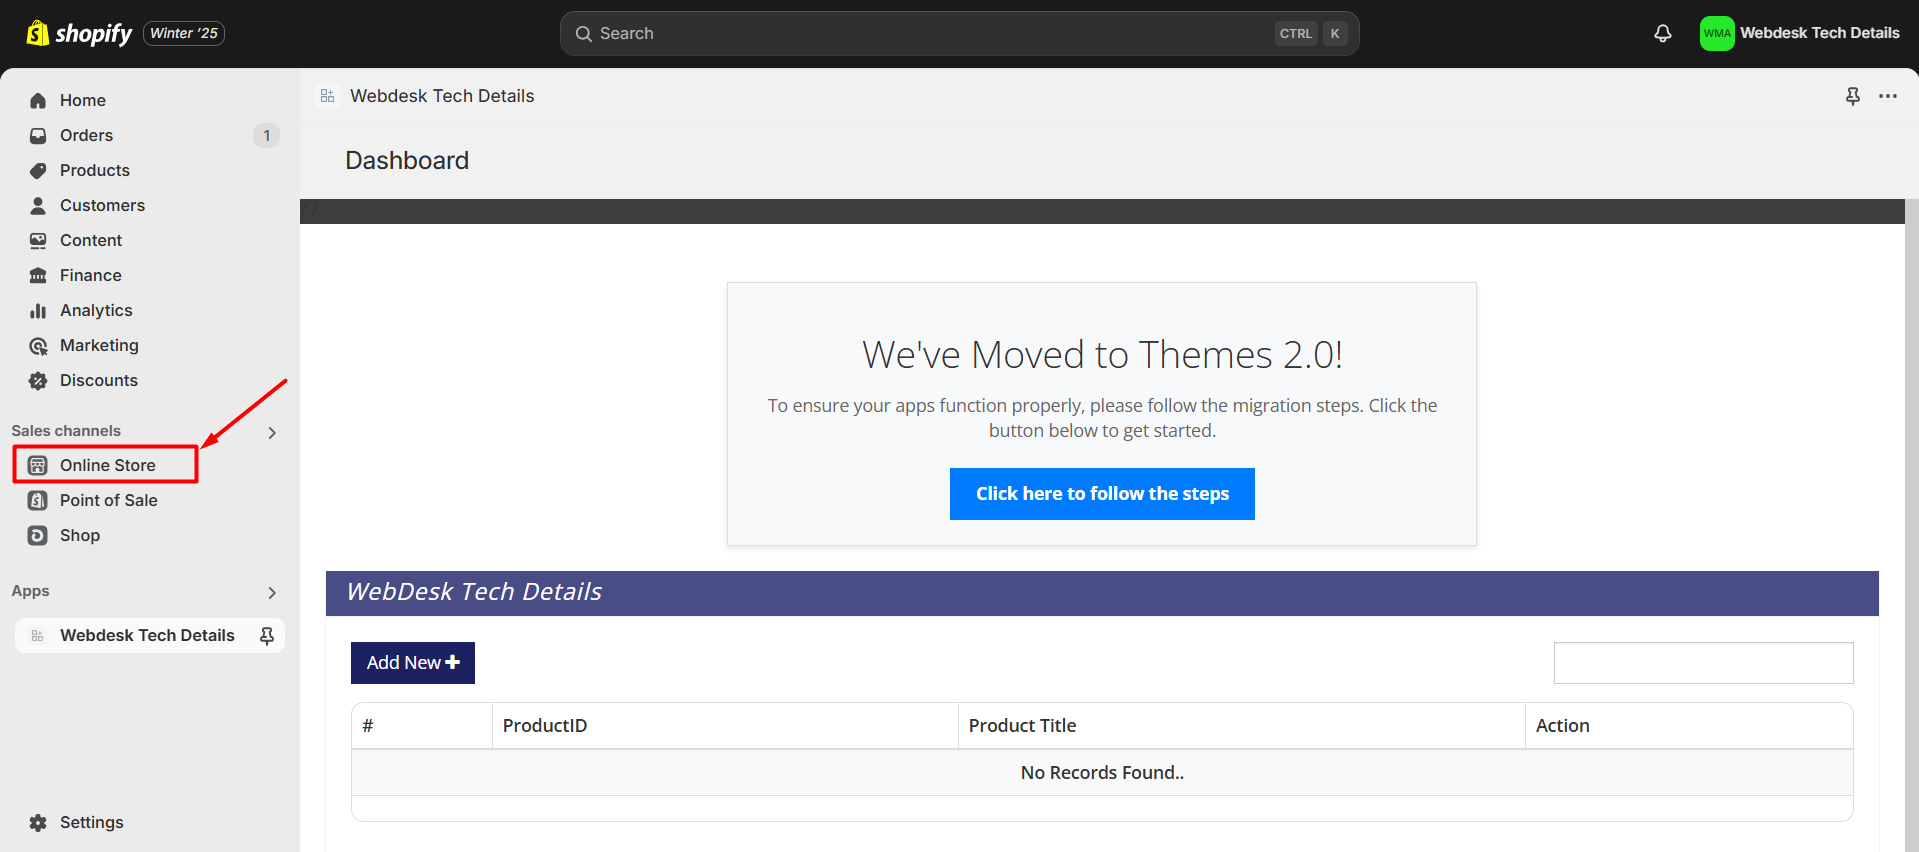The width and height of the screenshot is (1919, 852).
Task: Click the Discounts badge icon
Action: pyautogui.click(x=38, y=380)
